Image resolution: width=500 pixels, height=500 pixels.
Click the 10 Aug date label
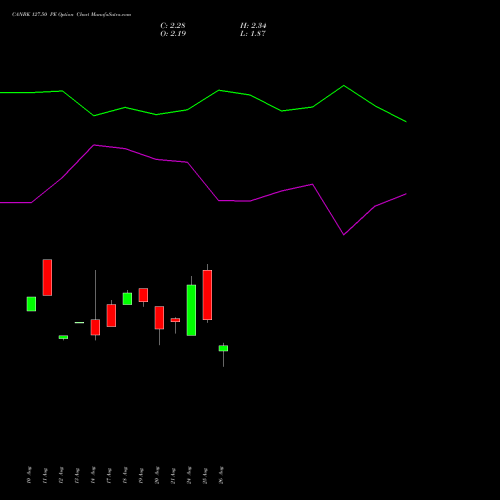29,475
